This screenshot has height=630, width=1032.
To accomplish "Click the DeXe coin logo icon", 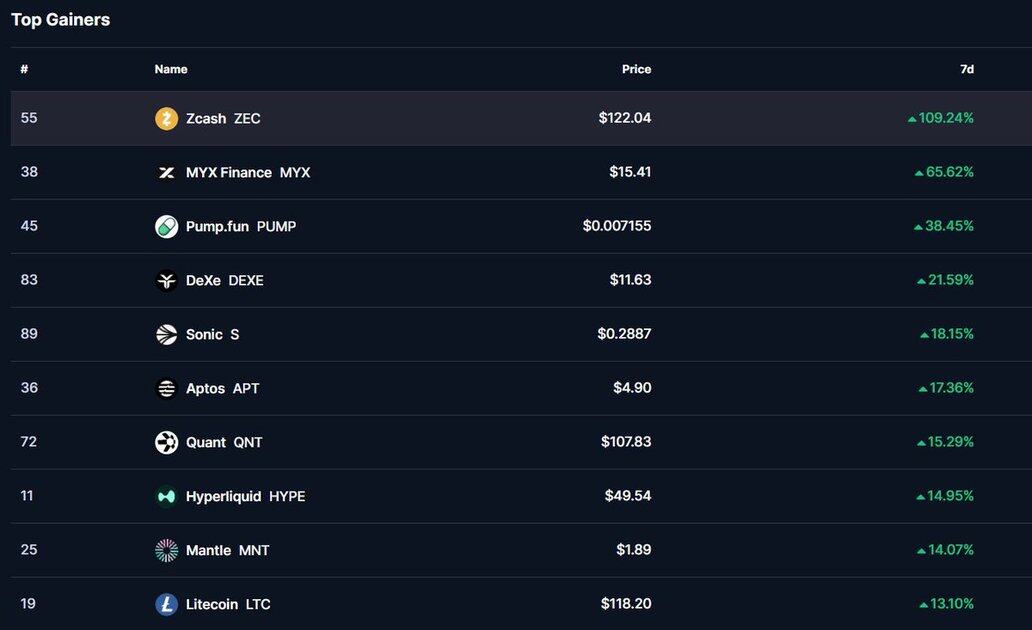I will [166, 281].
